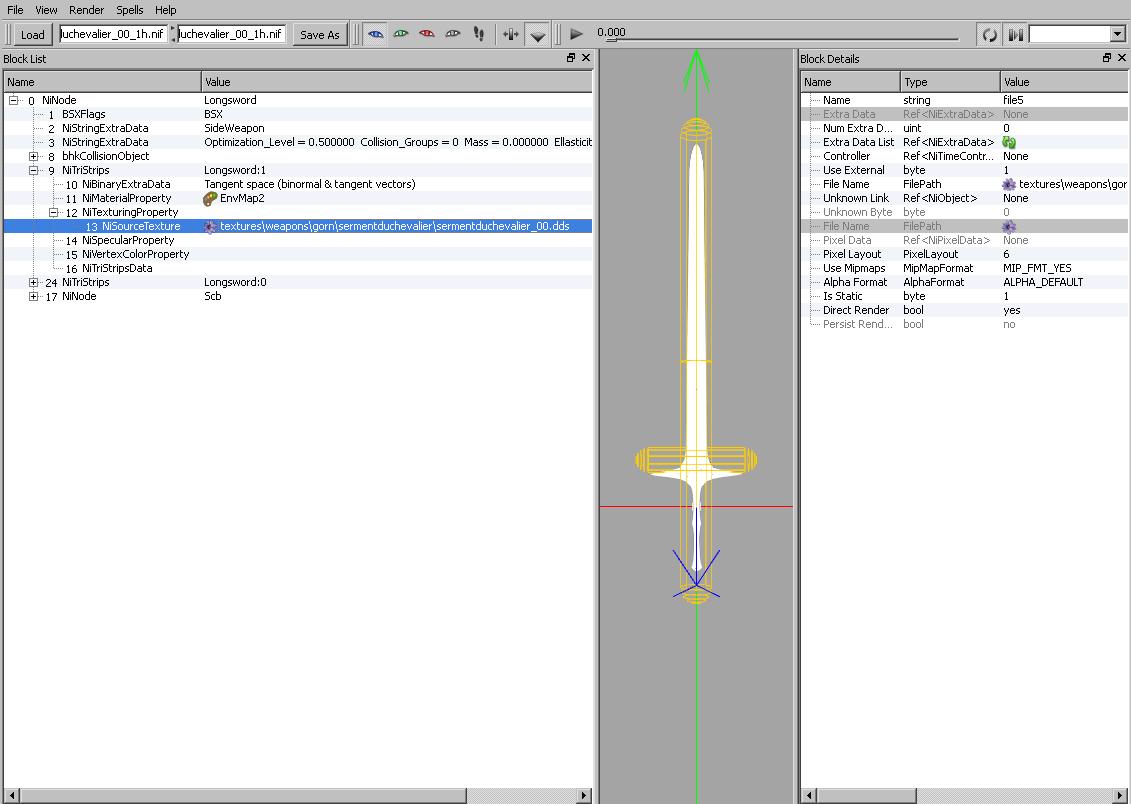1131x804 pixels.
Task: Click the flip/center view arrows icon
Action: [x=511, y=34]
